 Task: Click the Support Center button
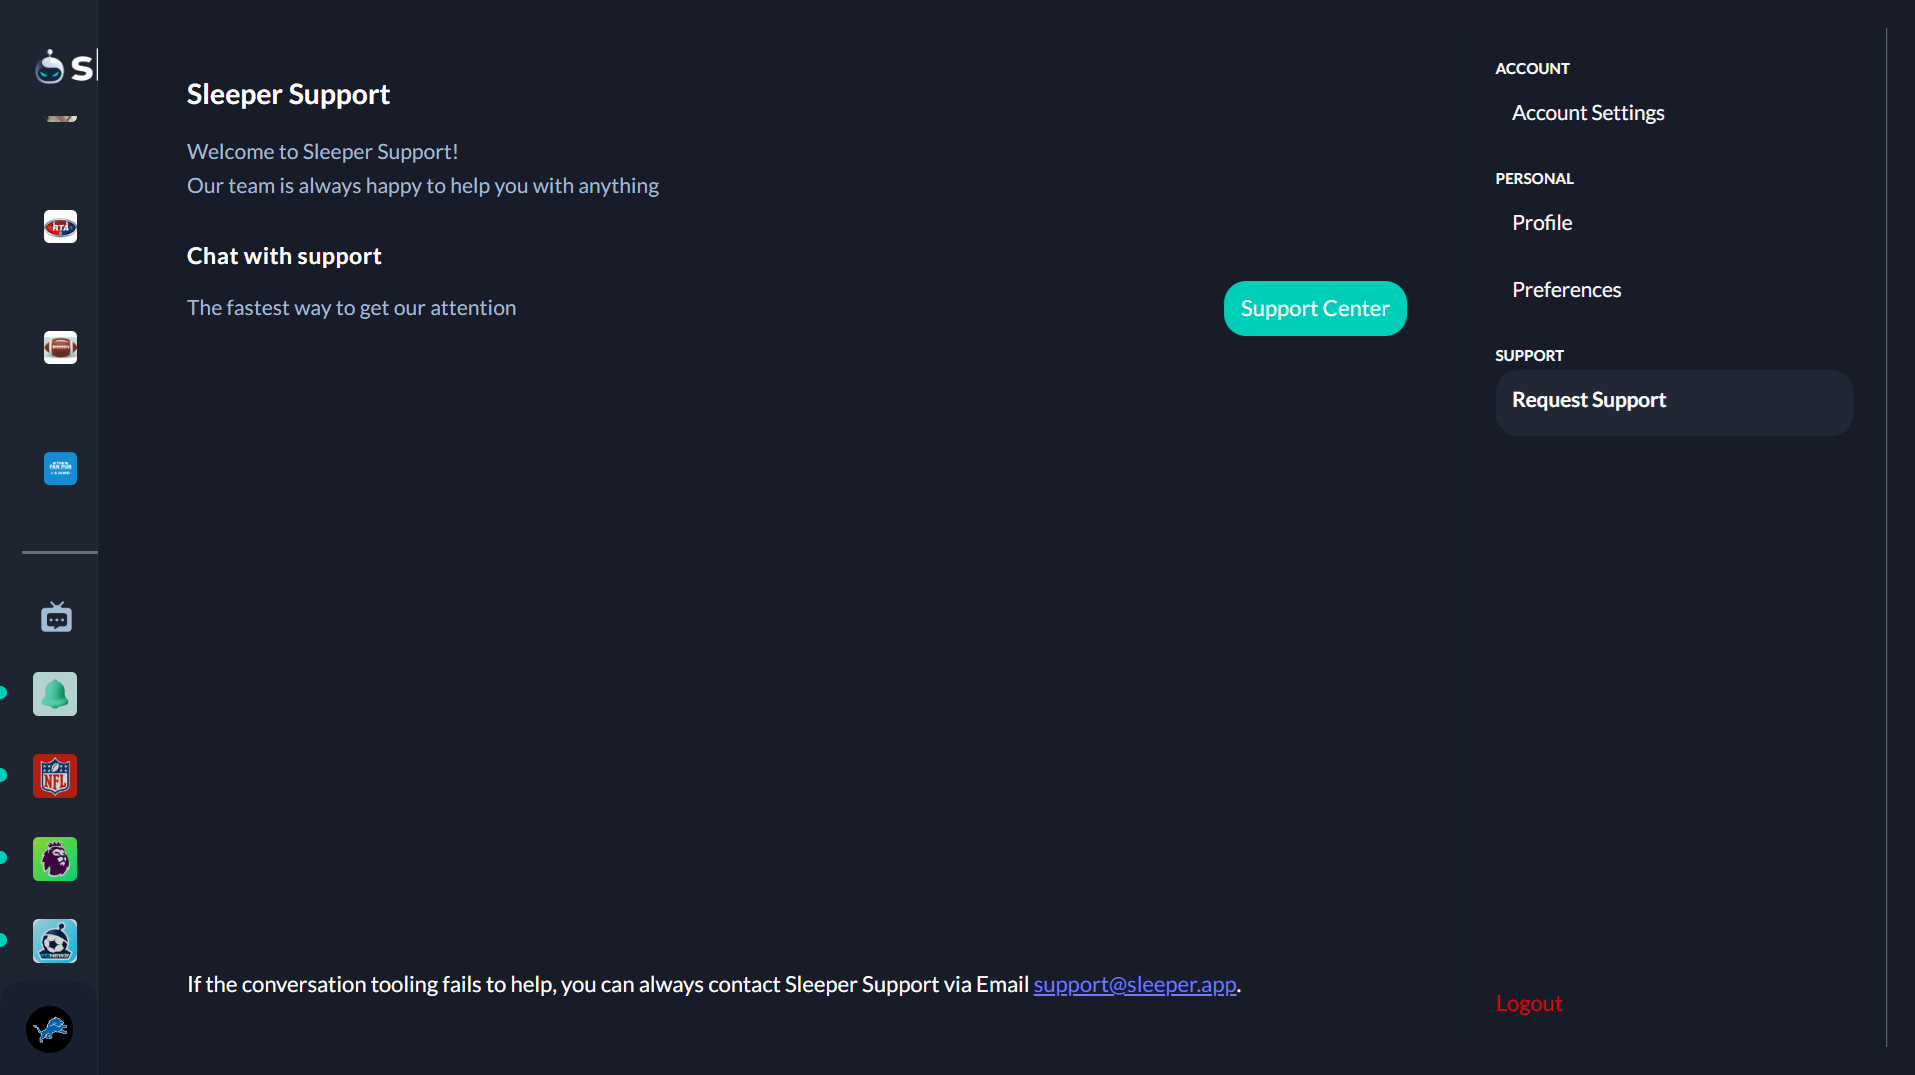[1315, 308]
